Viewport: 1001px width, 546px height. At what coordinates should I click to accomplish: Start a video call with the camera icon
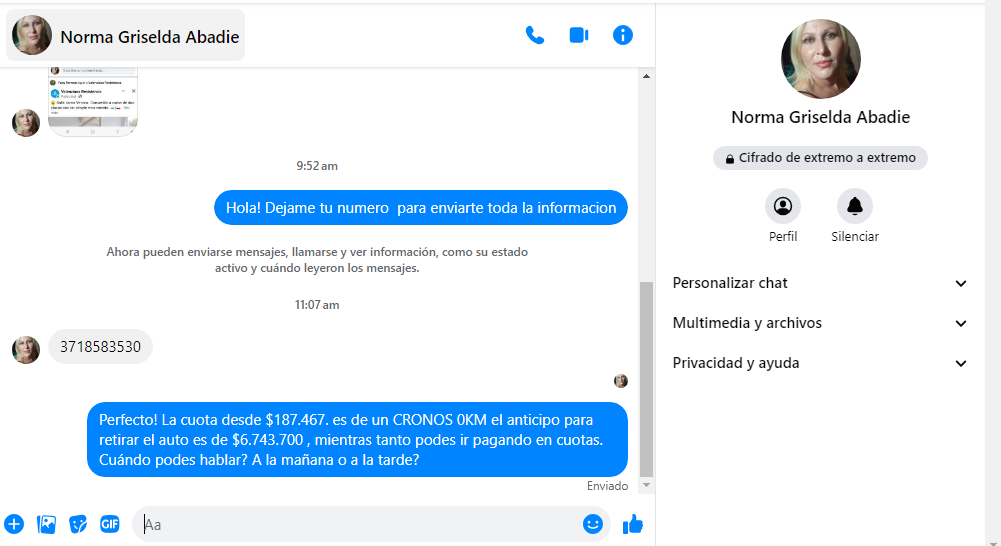(x=578, y=35)
